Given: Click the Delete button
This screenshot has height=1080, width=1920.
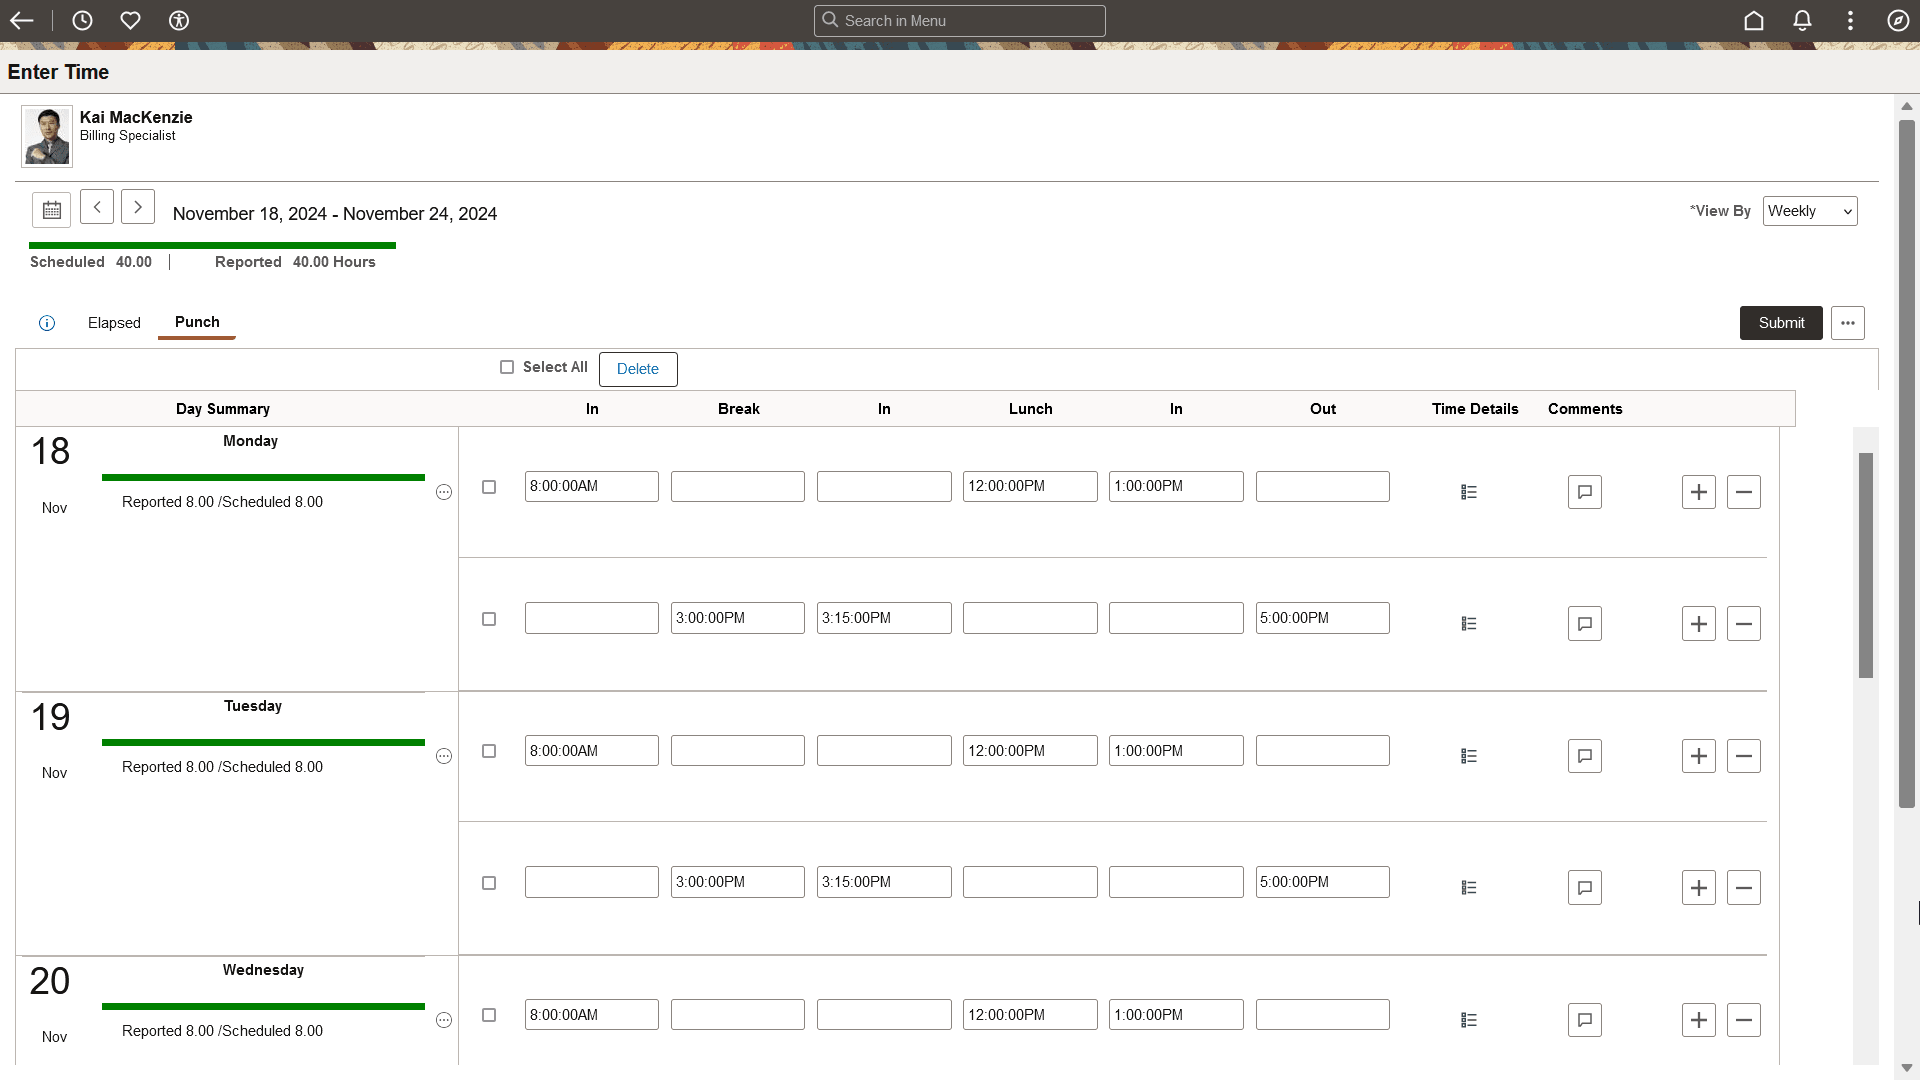Looking at the screenshot, I should pyautogui.click(x=638, y=369).
